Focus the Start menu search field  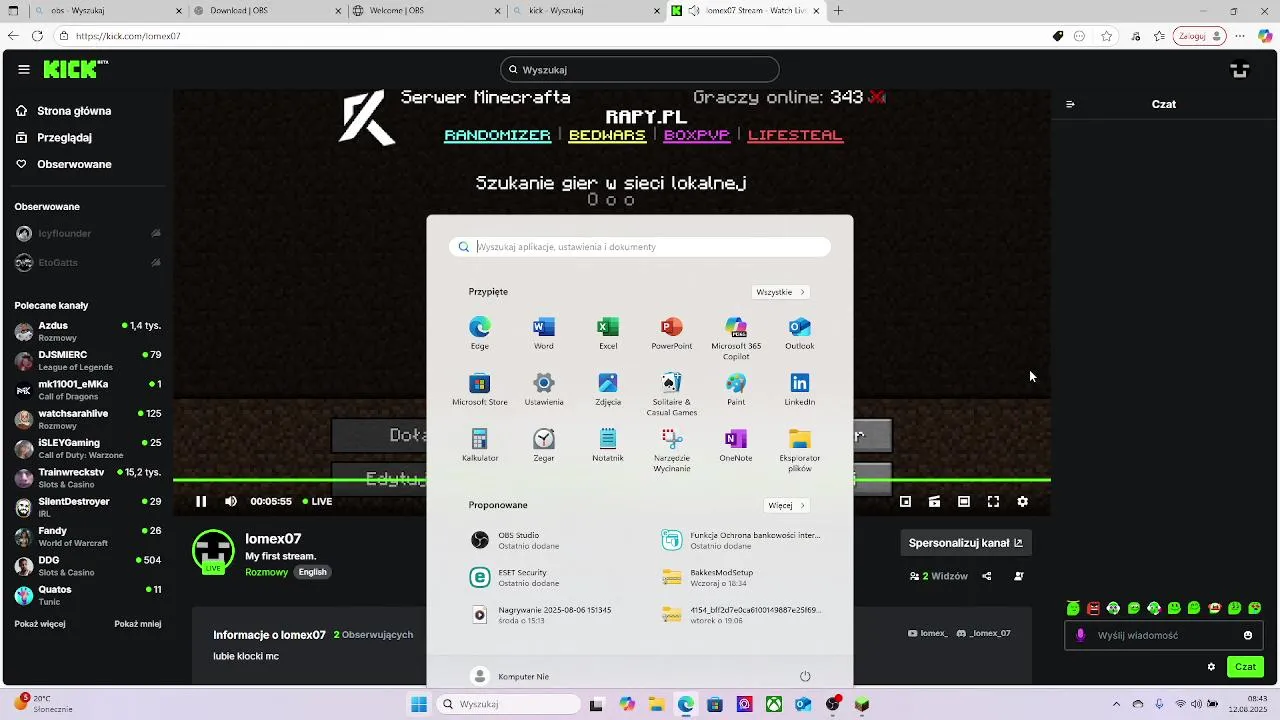tap(640, 246)
